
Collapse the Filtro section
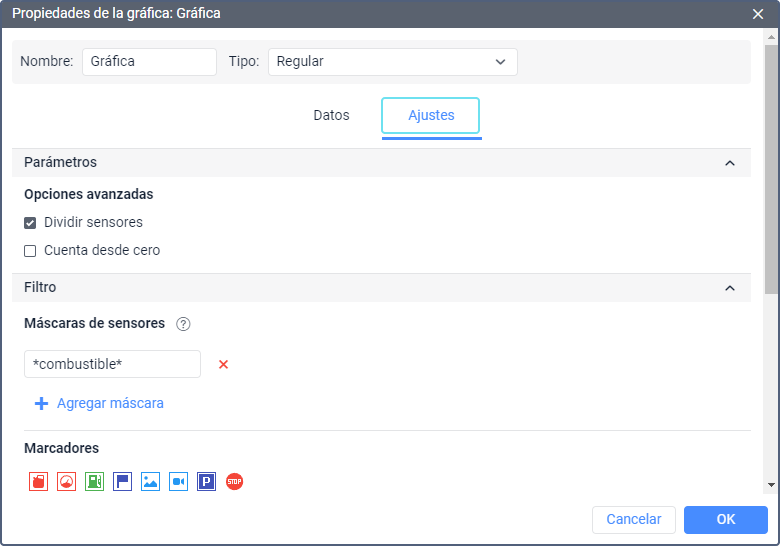pyautogui.click(x=730, y=288)
